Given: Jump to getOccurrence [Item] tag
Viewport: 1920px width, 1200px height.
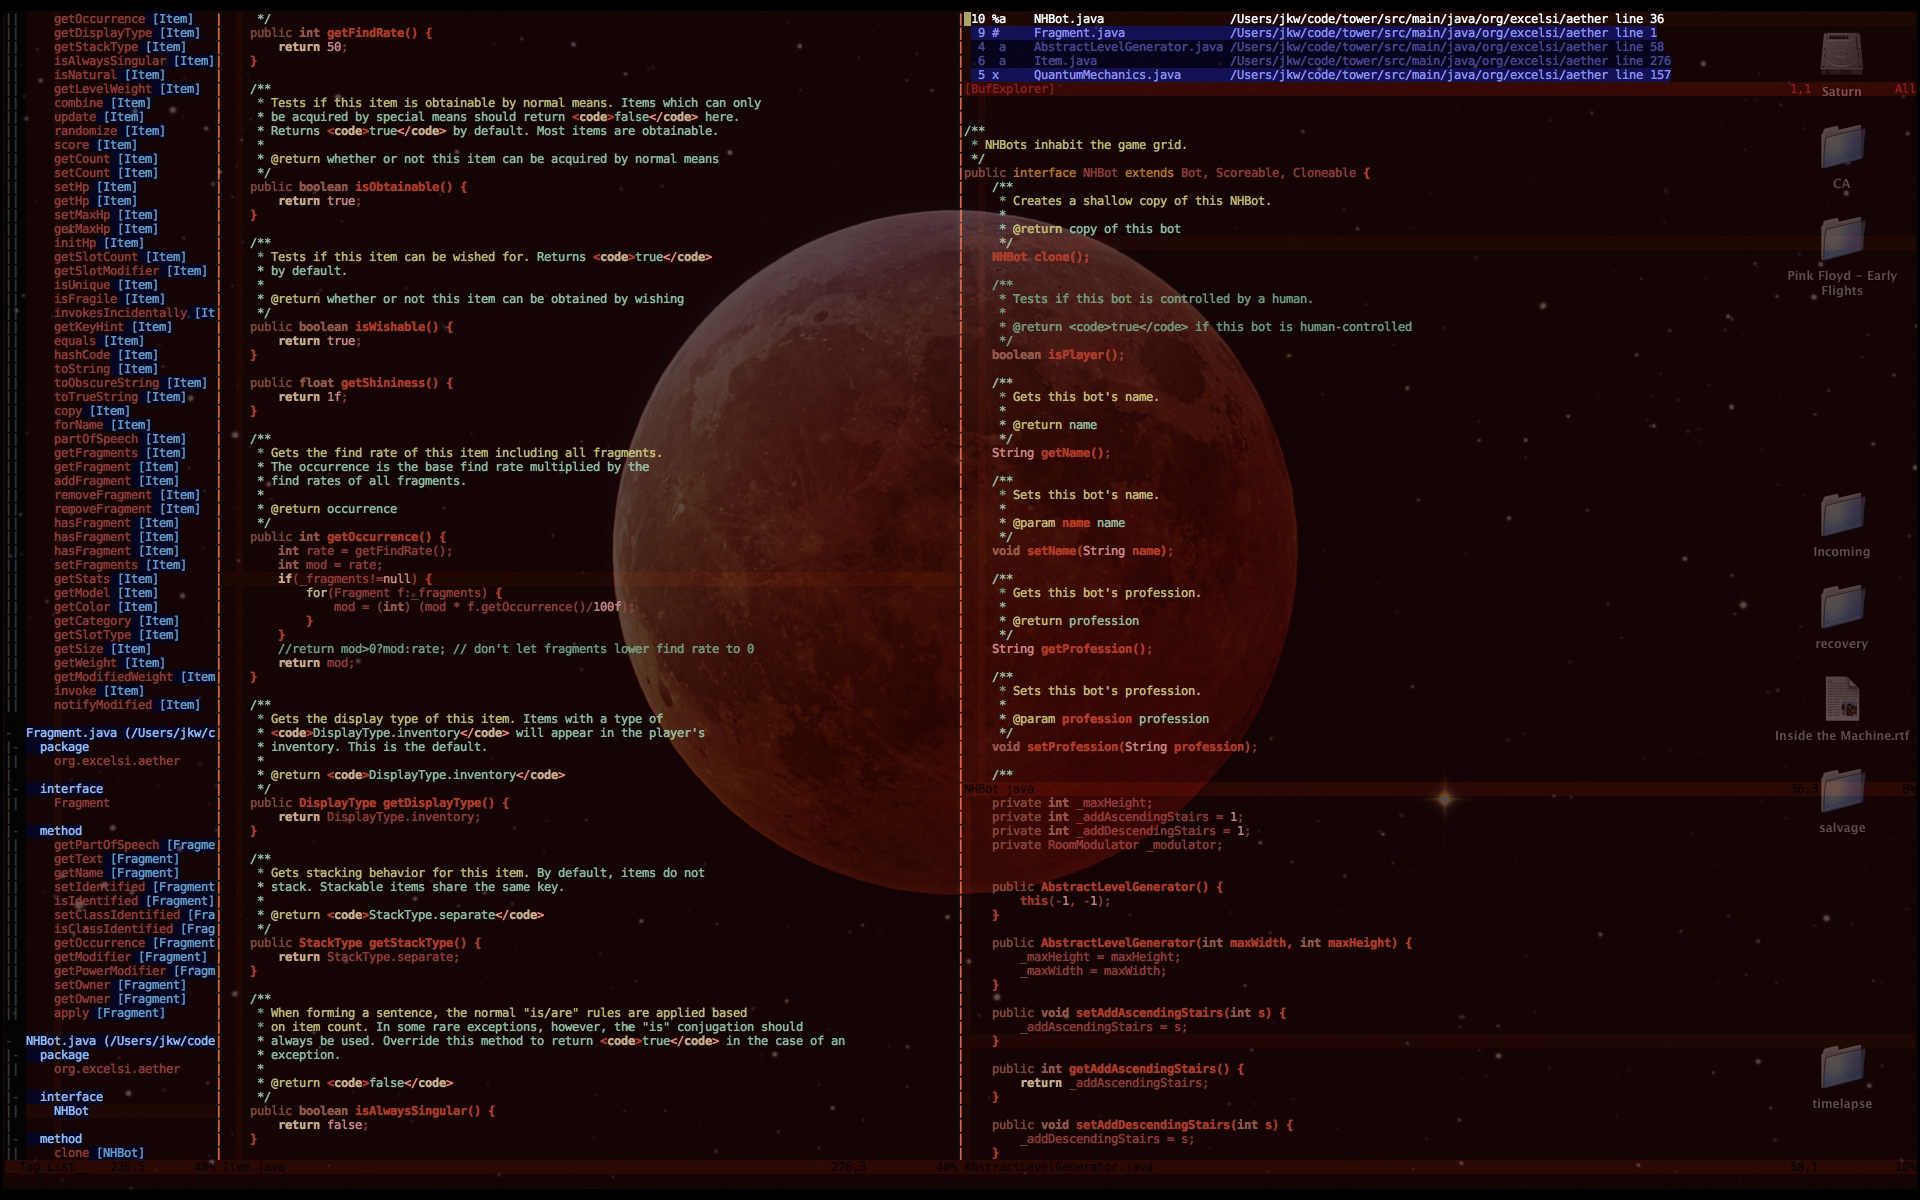Looking at the screenshot, I should (99, 19).
